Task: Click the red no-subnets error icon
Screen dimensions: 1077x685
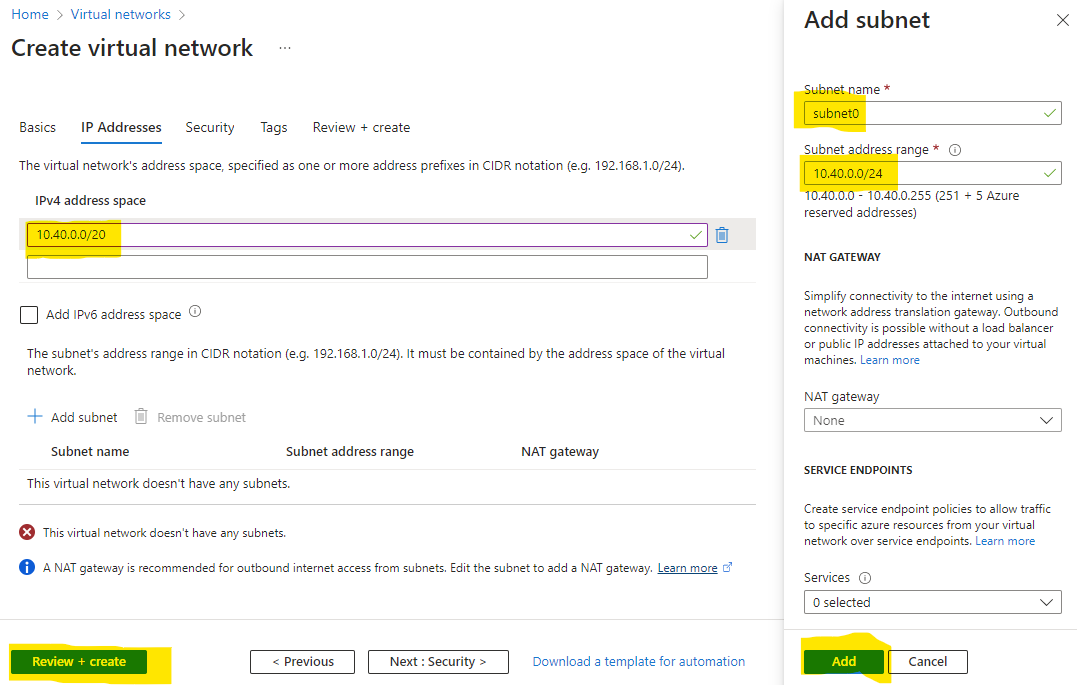Action: click(27, 532)
